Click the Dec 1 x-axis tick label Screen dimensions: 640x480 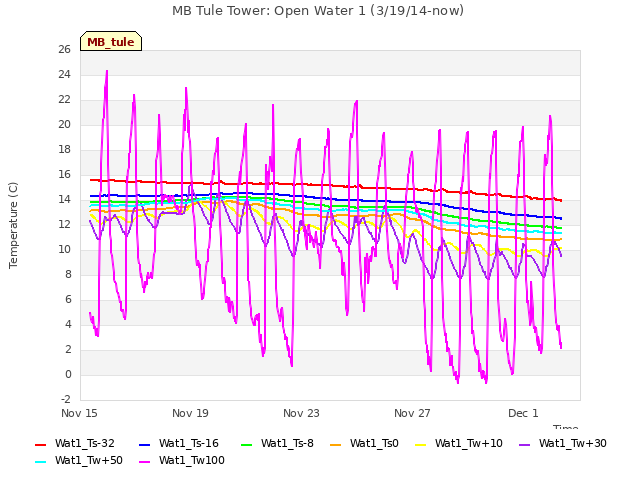523,413
